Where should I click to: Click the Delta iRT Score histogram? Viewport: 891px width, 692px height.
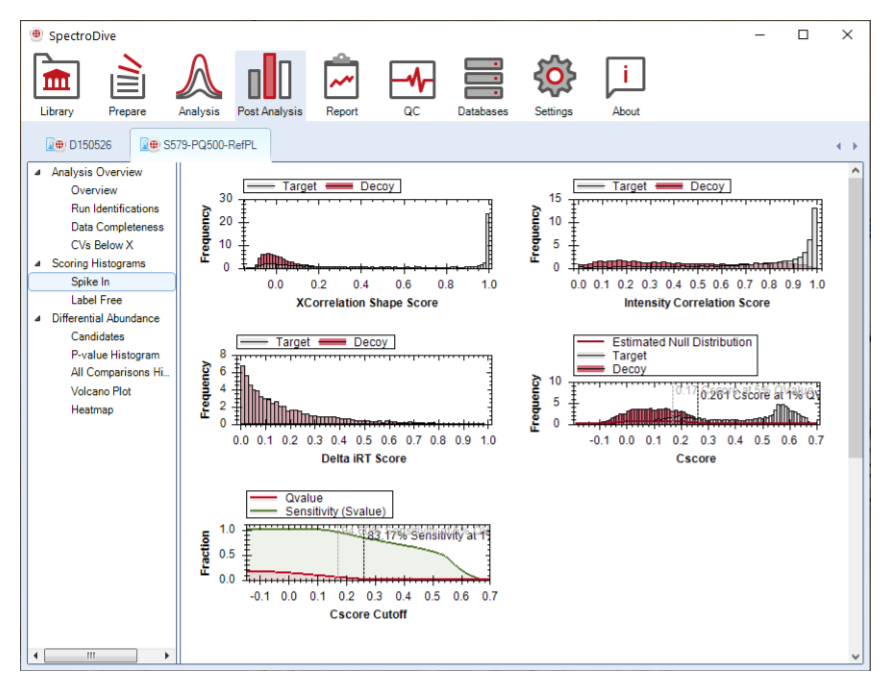(364, 390)
